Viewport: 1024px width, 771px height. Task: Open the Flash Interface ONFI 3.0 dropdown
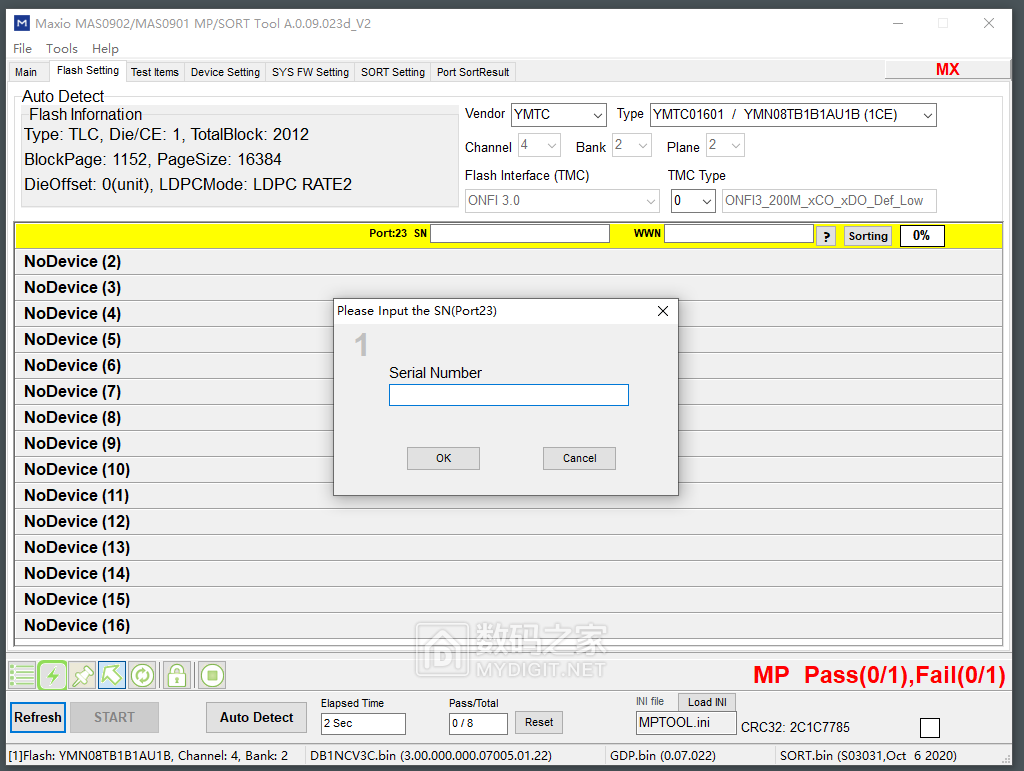[x=562, y=201]
